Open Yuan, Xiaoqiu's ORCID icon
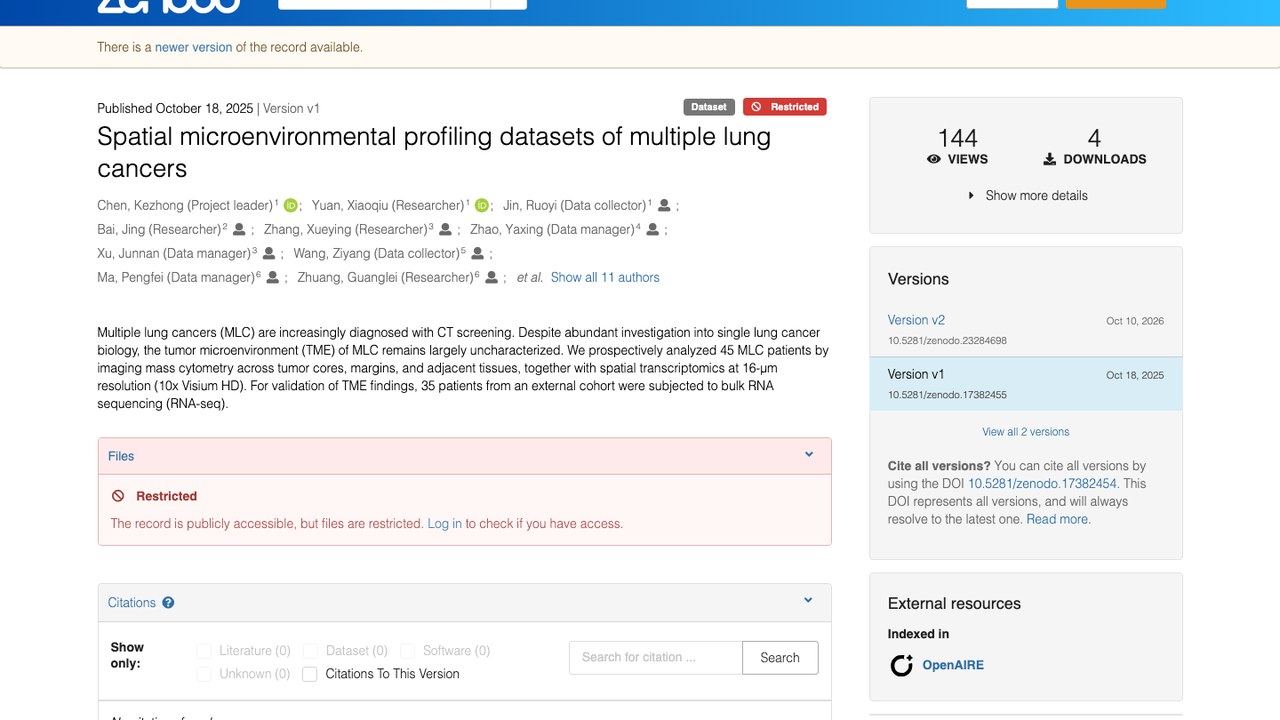The image size is (1280, 720). [x=481, y=205]
